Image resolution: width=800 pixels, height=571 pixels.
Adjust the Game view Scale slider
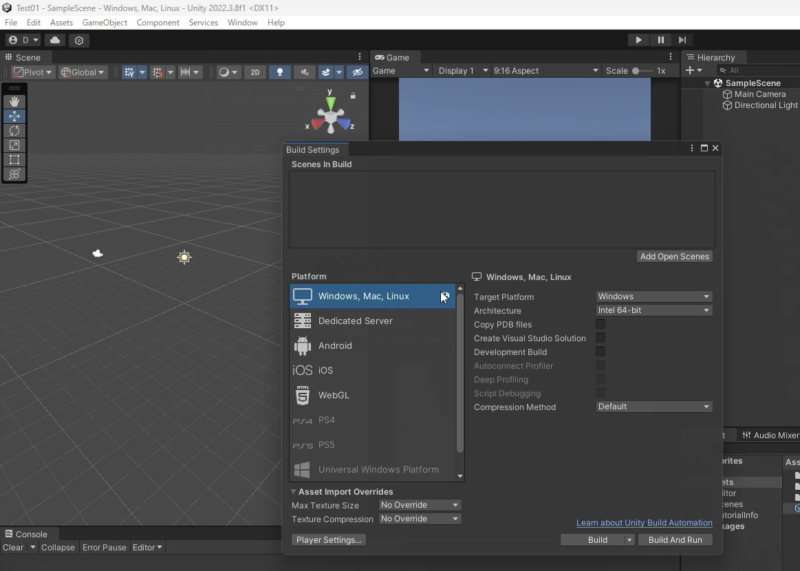point(637,71)
